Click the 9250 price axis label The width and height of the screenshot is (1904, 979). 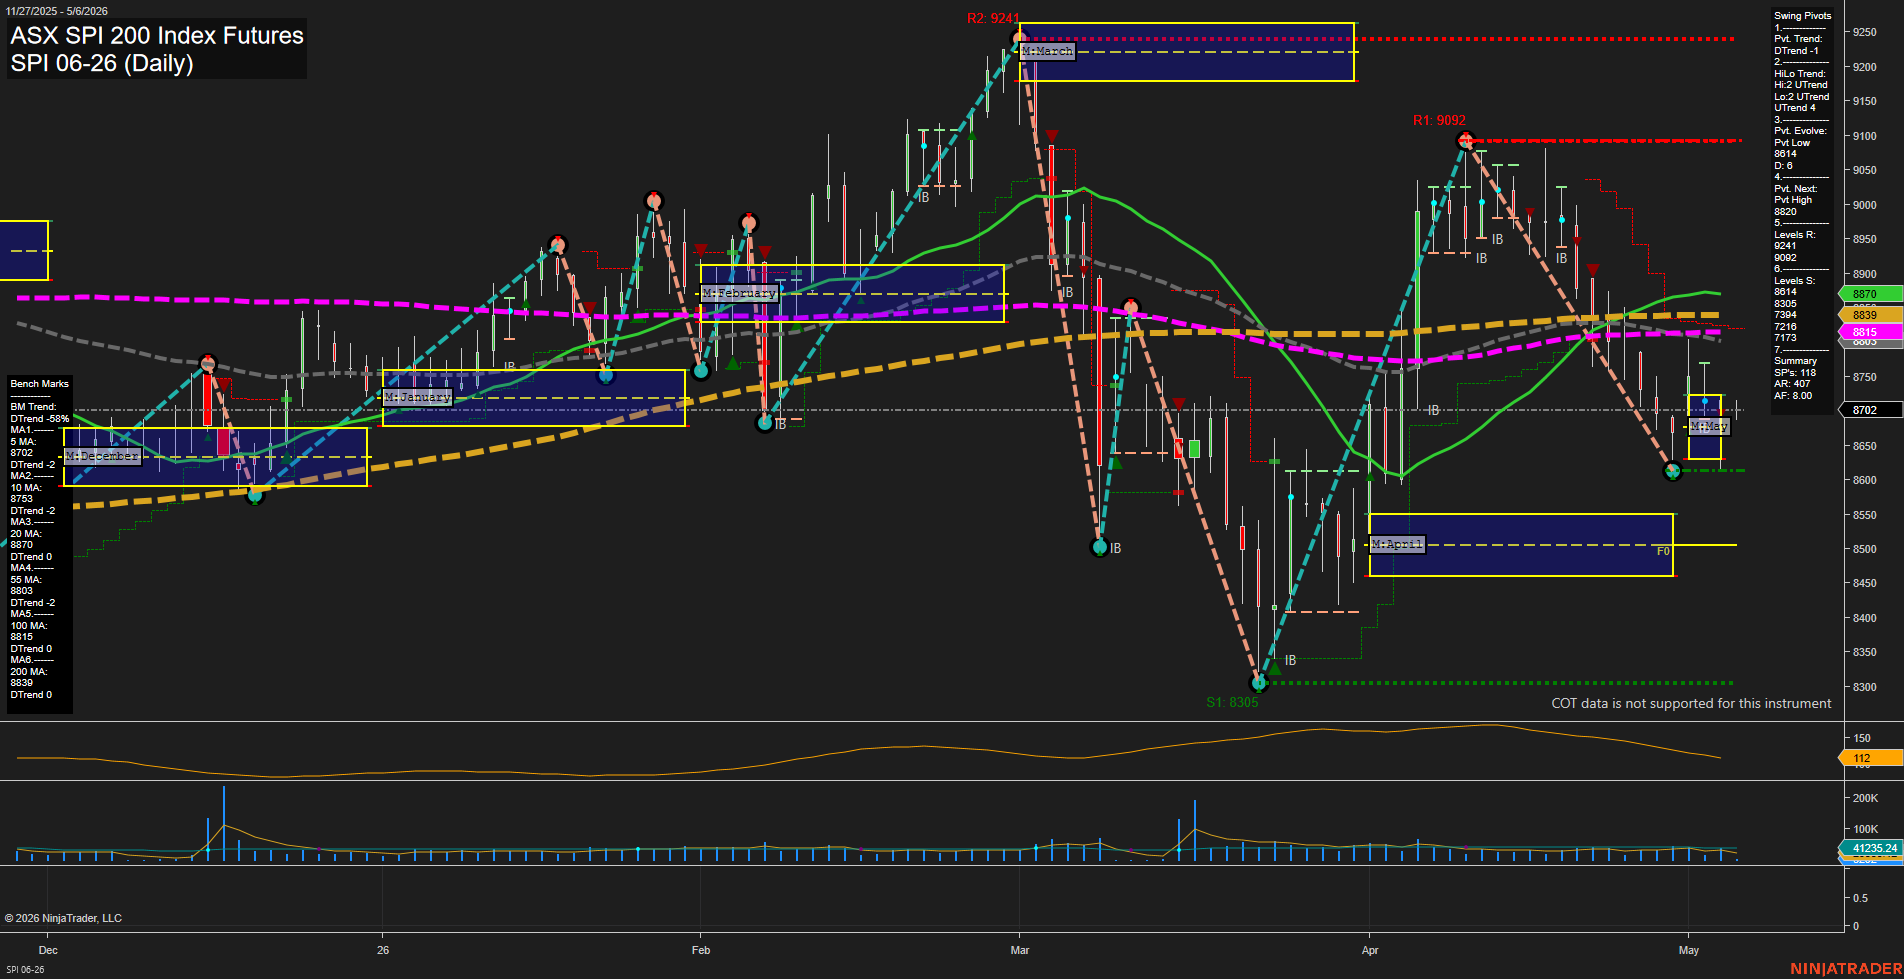(x=1864, y=32)
